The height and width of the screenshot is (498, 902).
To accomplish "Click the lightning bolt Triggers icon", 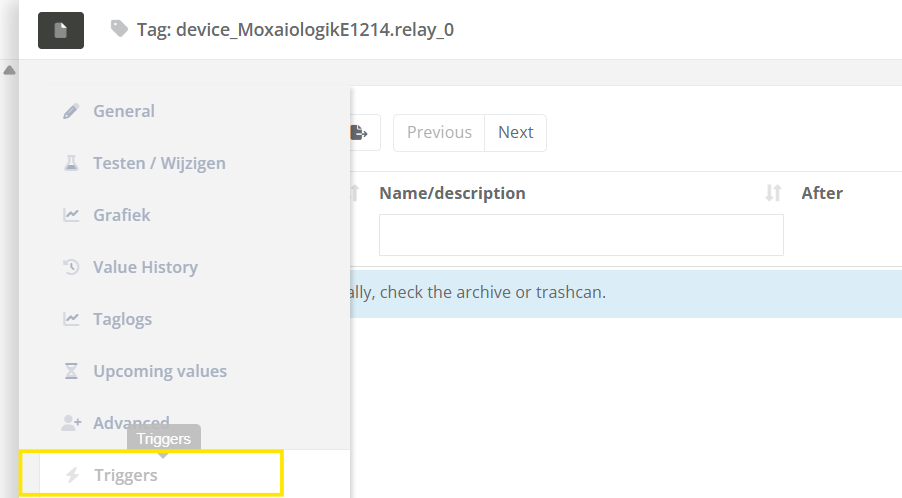I will click(x=72, y=475).
